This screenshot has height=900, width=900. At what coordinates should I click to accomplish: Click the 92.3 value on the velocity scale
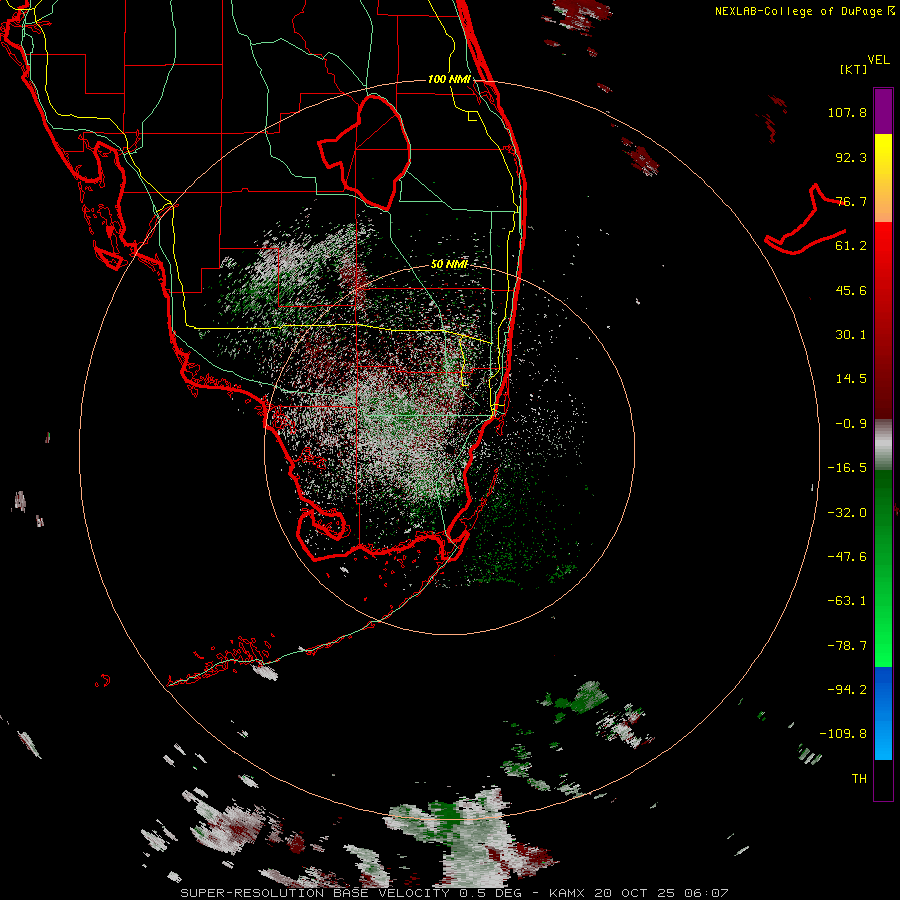tap(851, 157)
